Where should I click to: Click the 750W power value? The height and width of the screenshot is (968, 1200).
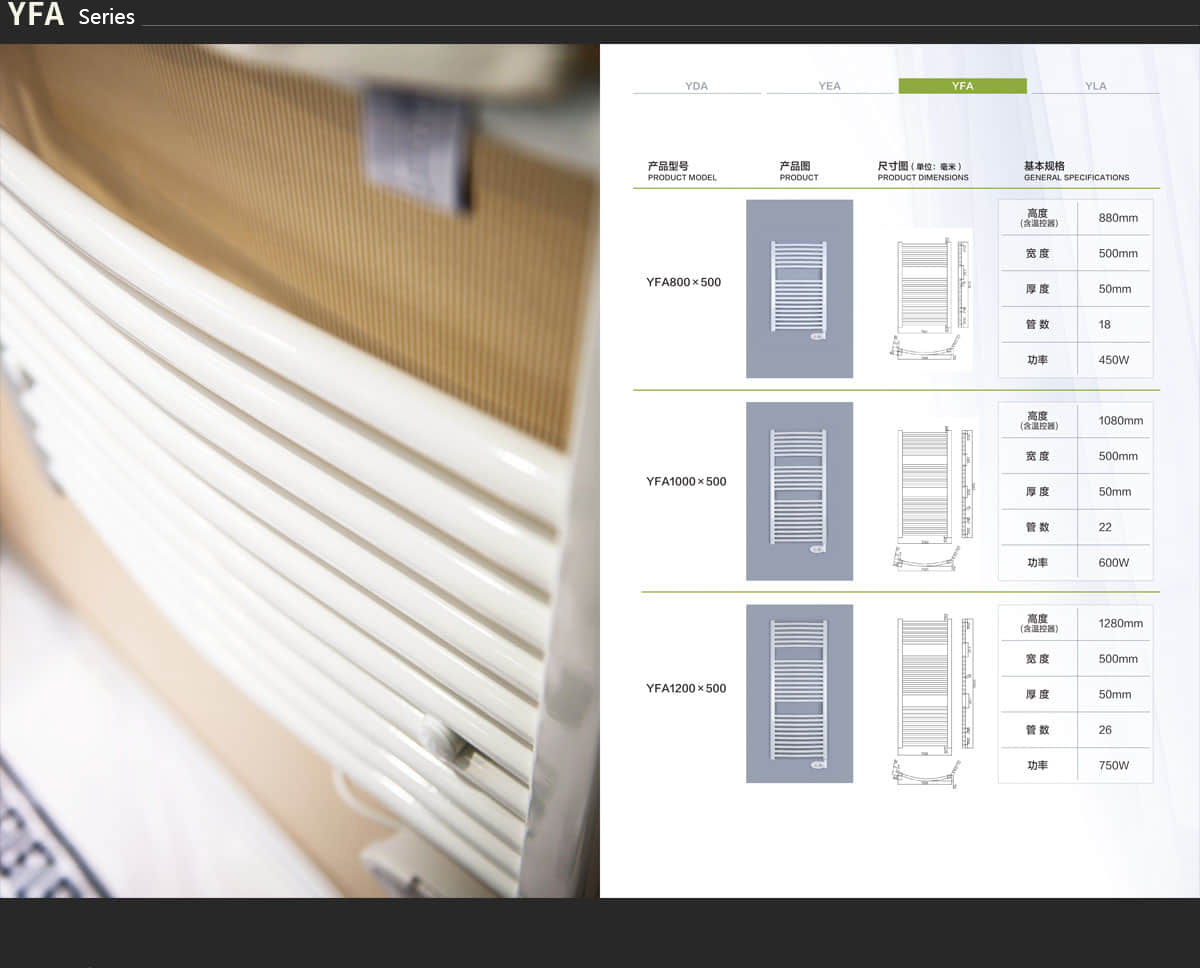[x=1113, y=765]
